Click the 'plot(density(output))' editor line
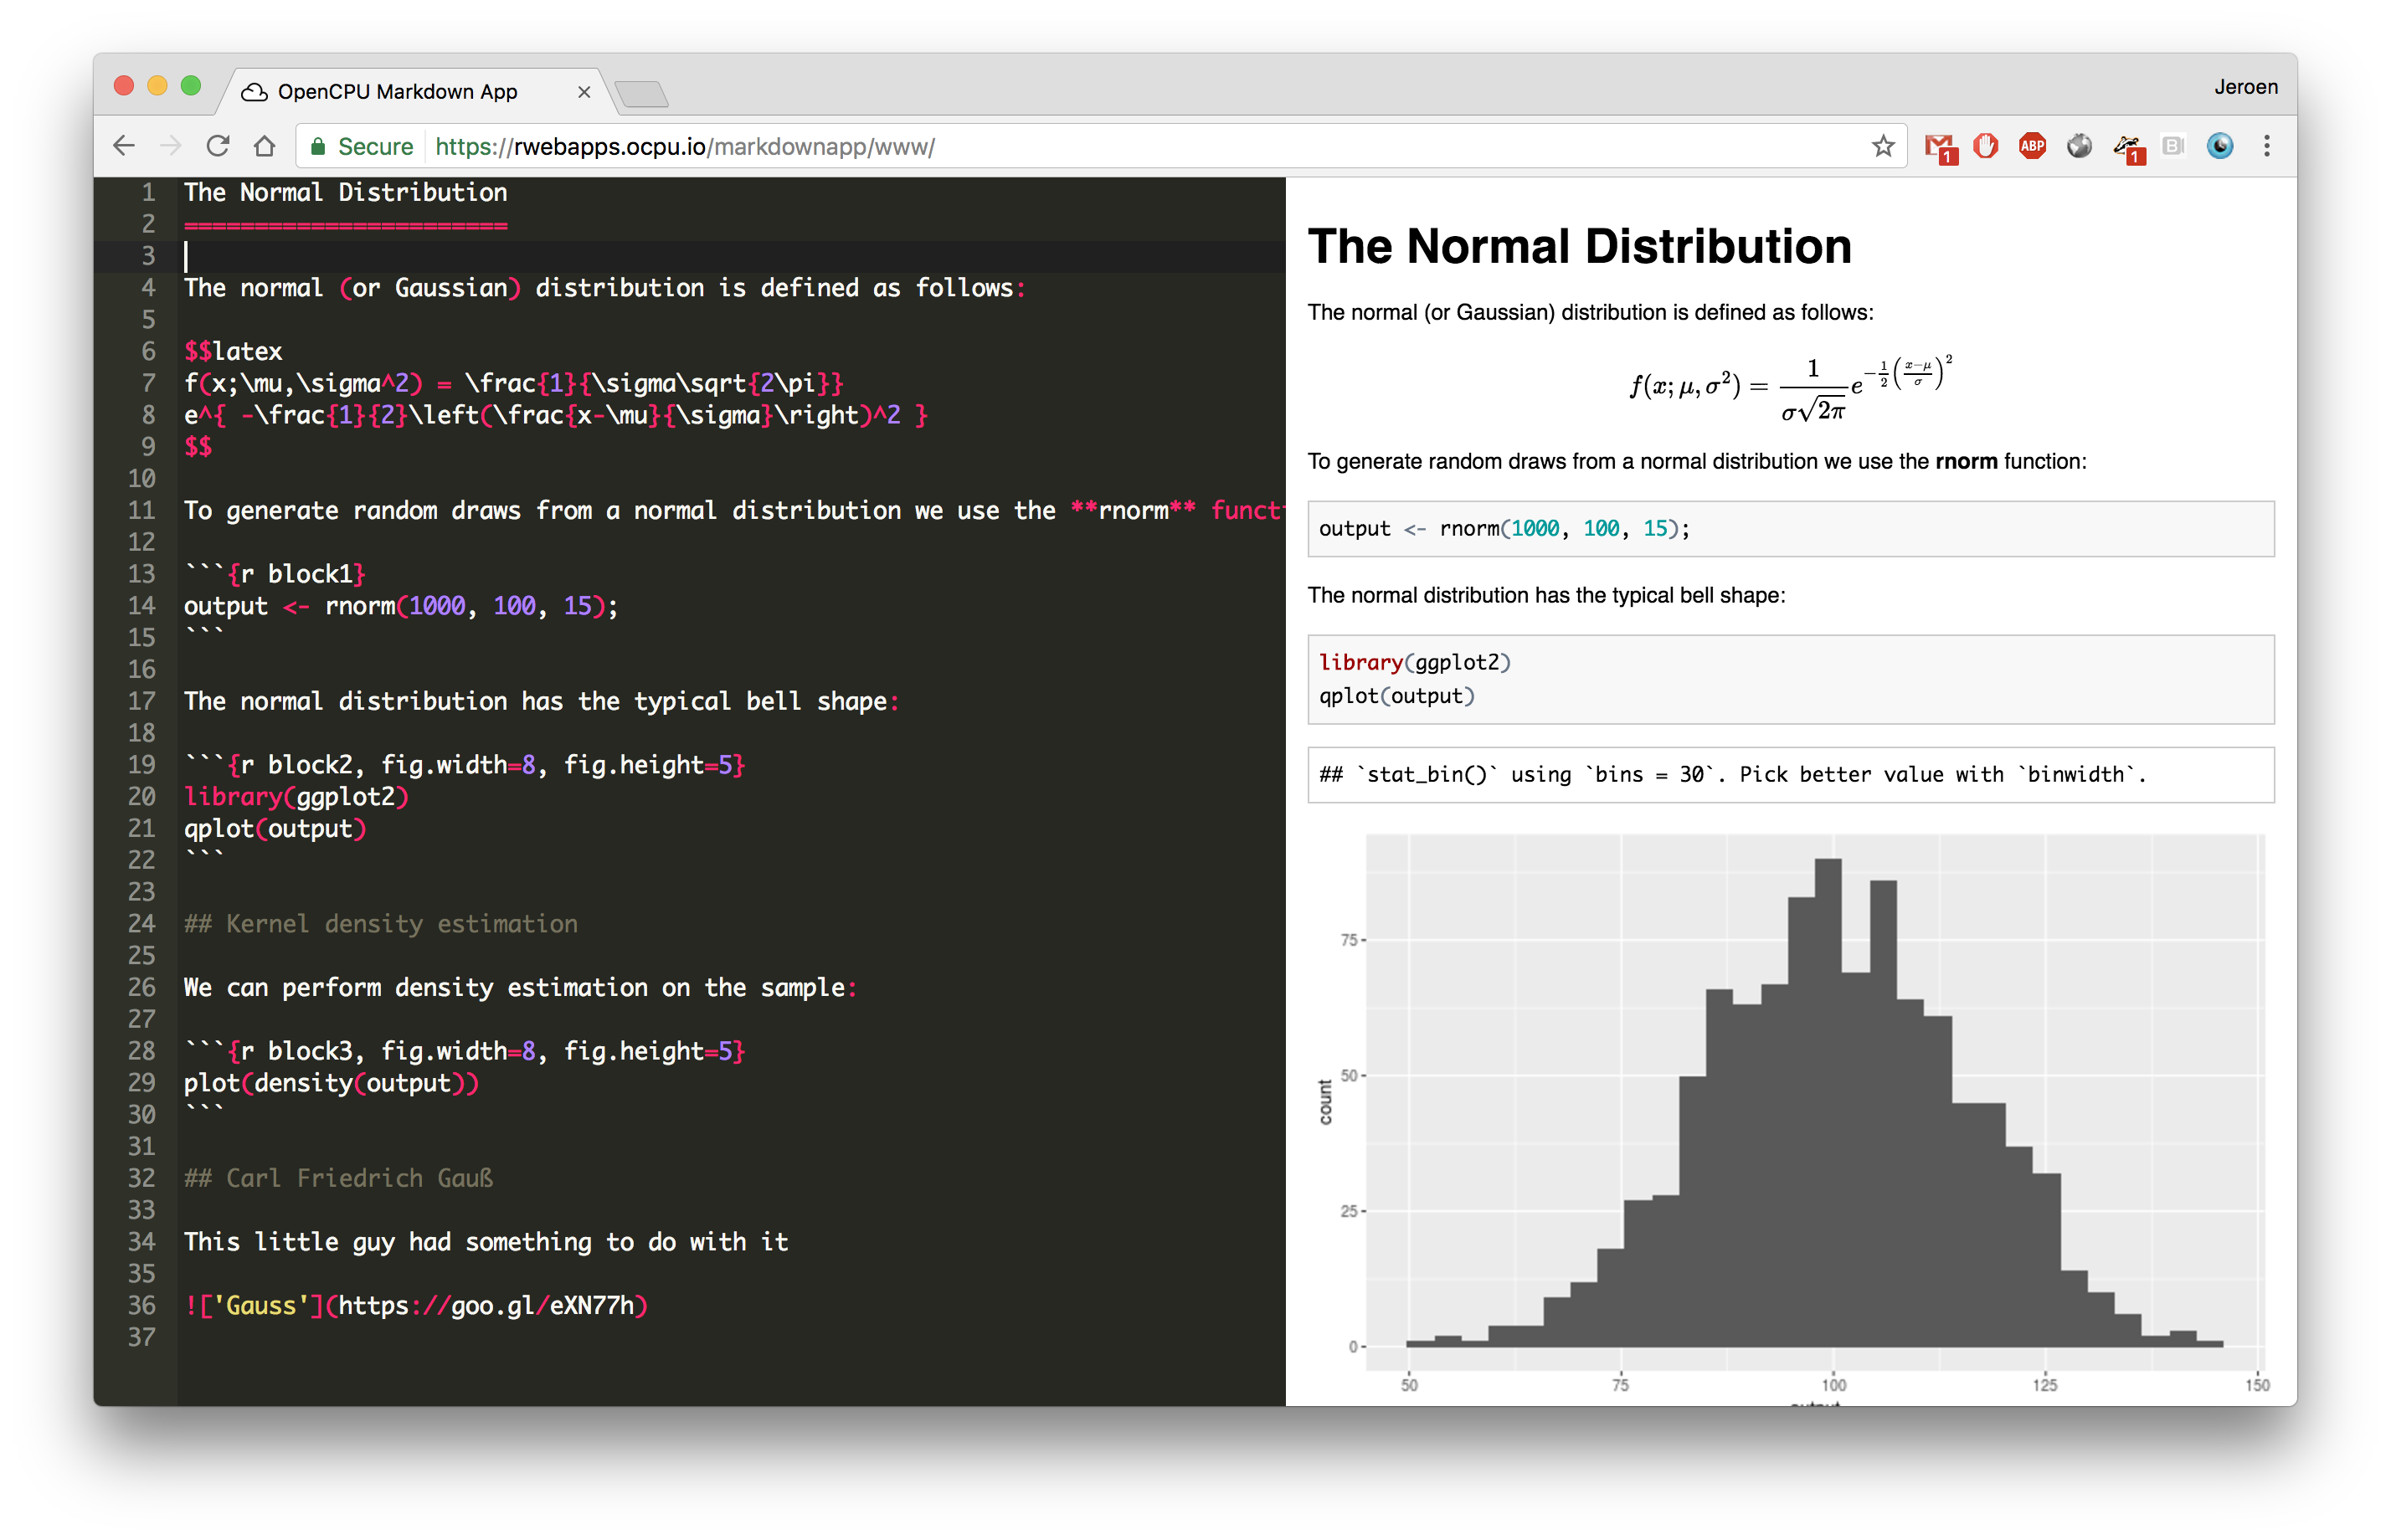The width and height of the screenshot is (2391, 1540). [x=331, y=1083]
